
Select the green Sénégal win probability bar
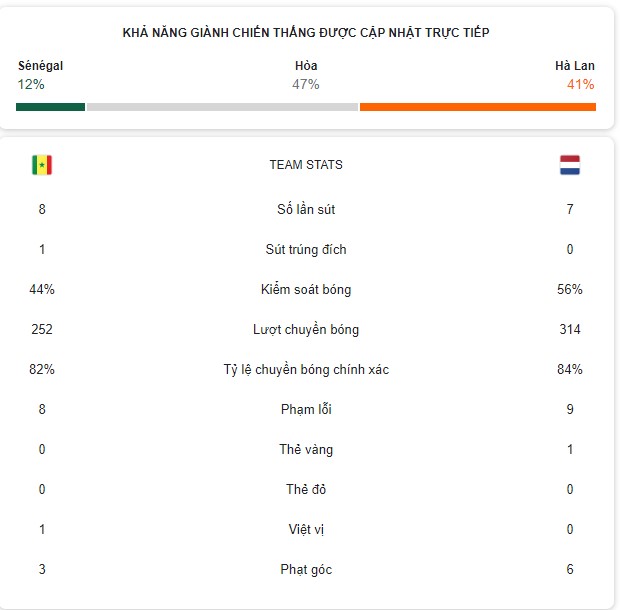(x=50, y=107)
